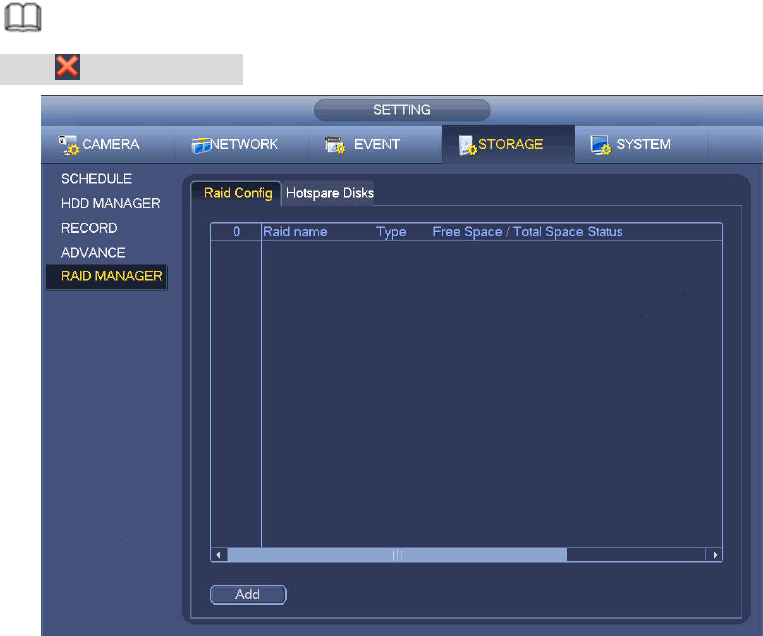Open ADVANCE in the sidebar
763x636 pixels.
click(93, 253)
